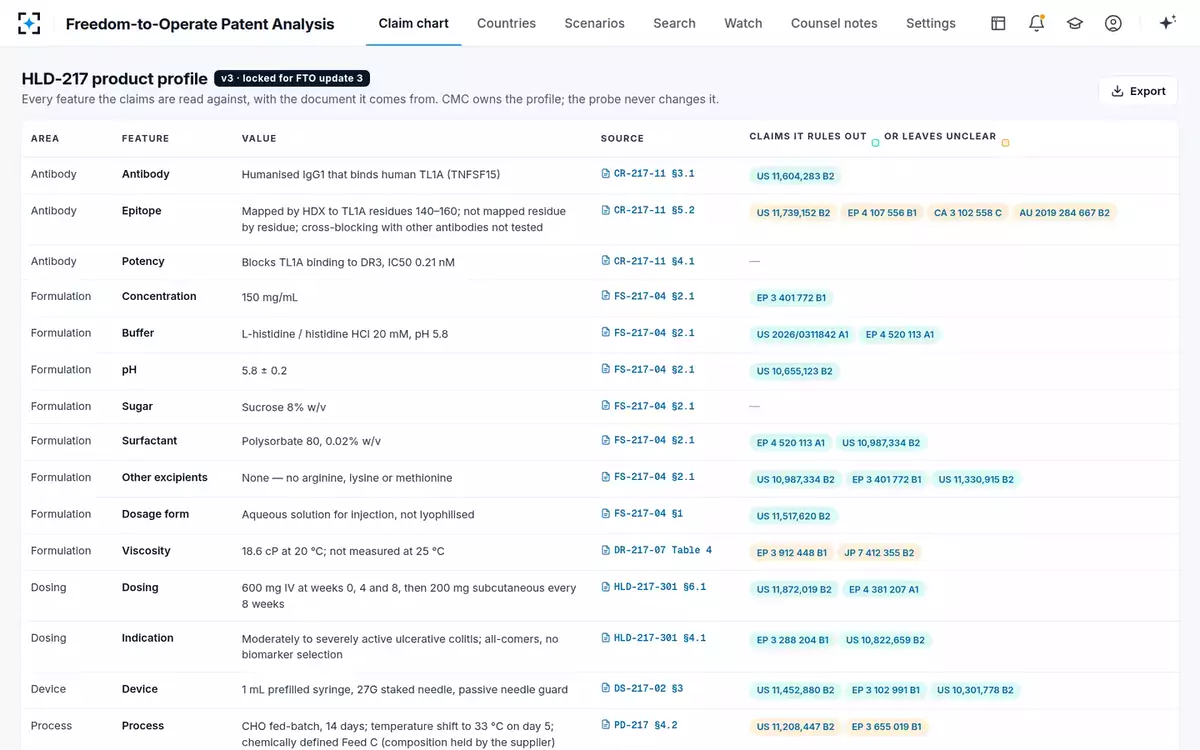Open the Settings tab
The width and height of the screenshot is (1200, 750).
[931, 23]
